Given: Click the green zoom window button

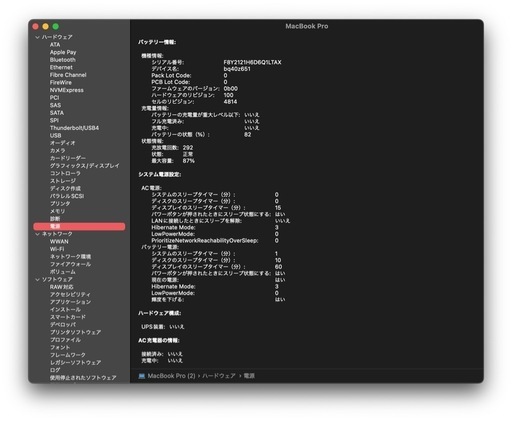Looking at the screenshot, I should pyautogui.click(x=56, y=26).
